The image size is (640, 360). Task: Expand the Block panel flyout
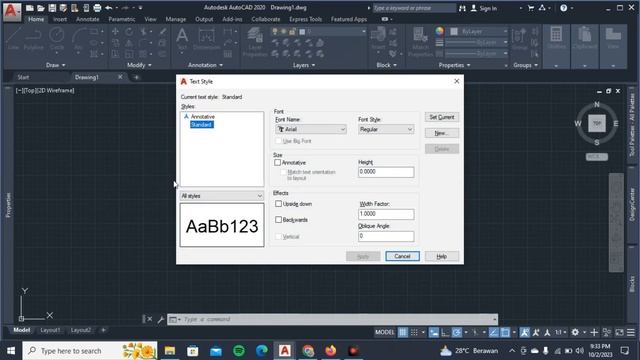point(387,65)
